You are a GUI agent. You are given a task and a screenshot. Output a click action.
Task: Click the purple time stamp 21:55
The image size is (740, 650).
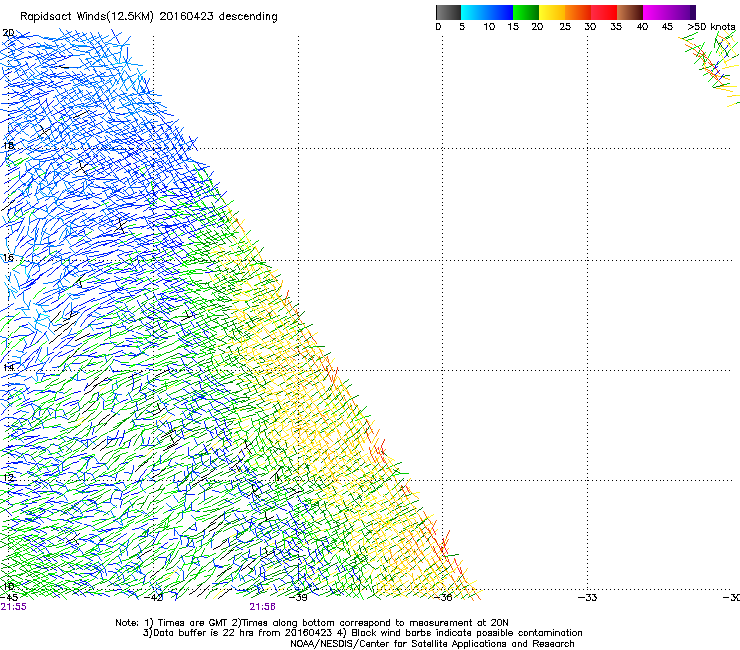pos(14,607)
